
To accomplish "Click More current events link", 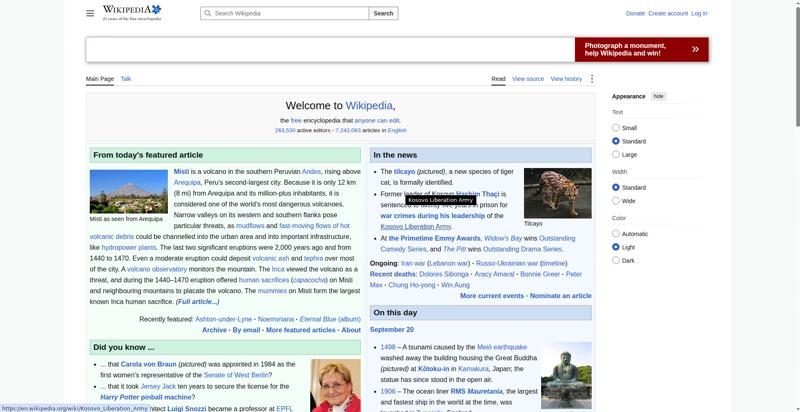I will tap(492, 296).
